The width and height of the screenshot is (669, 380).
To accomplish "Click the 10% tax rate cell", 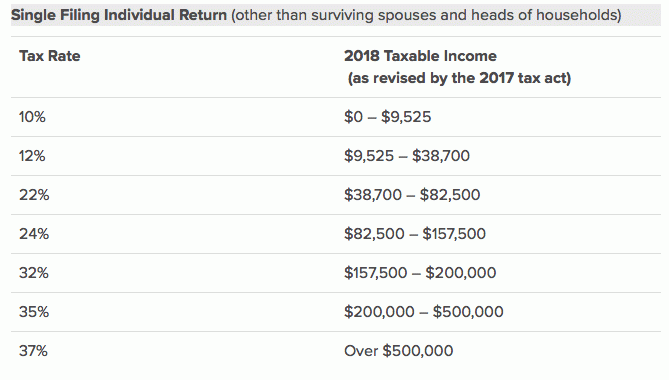I will pyautogui.click(x=32, y=117).
